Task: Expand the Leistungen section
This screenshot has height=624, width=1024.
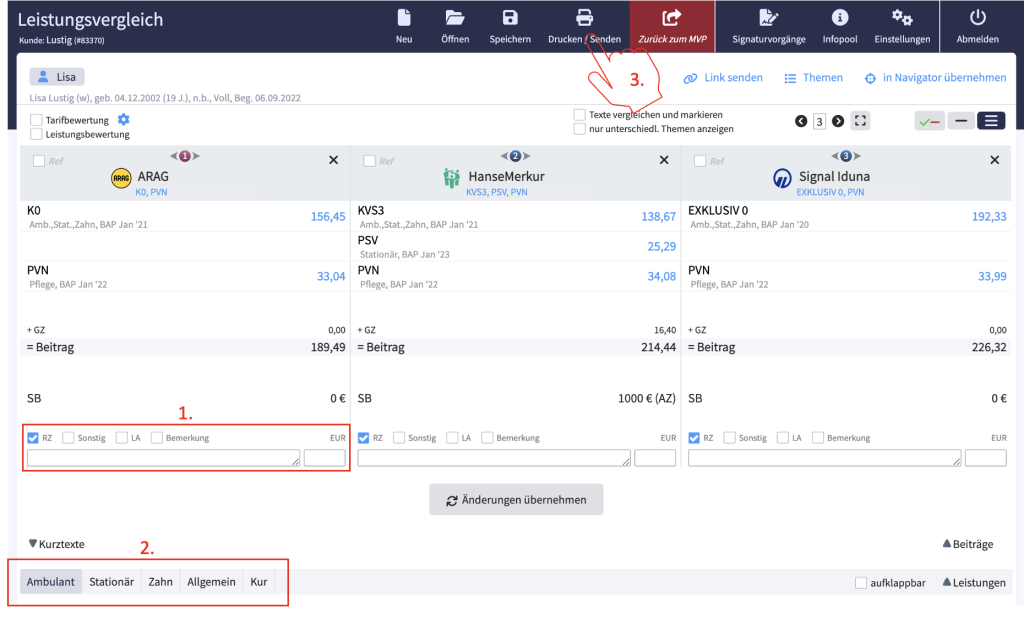Action: click(x=974, y=582)
